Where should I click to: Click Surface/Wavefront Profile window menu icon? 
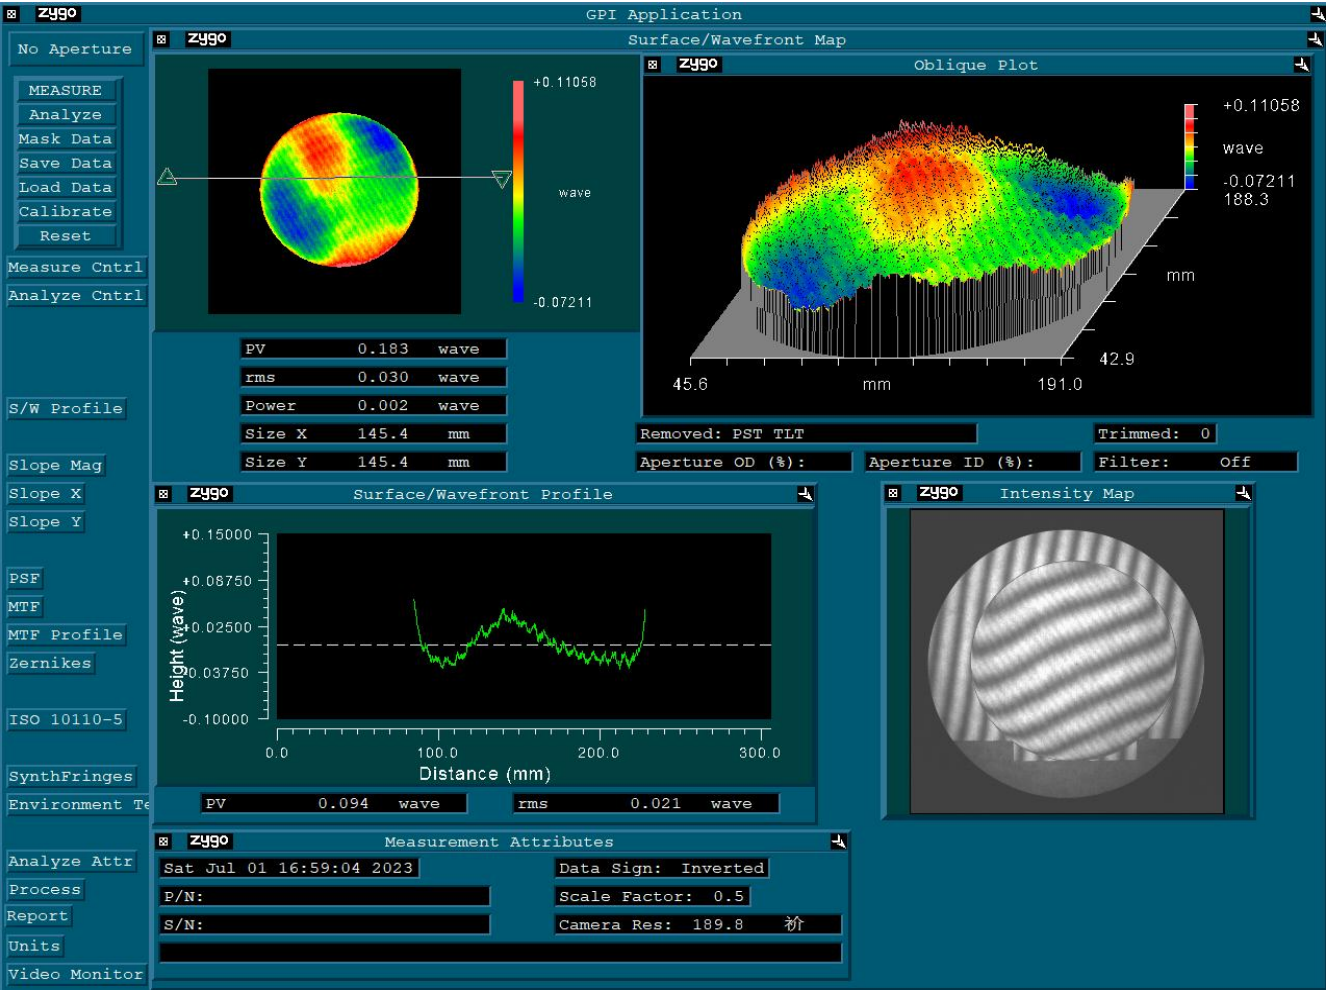pos(163,494)
